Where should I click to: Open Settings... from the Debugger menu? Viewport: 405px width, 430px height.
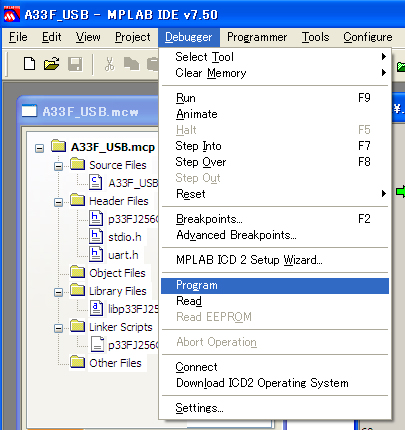pyautogui.click(x=275, y=408)
